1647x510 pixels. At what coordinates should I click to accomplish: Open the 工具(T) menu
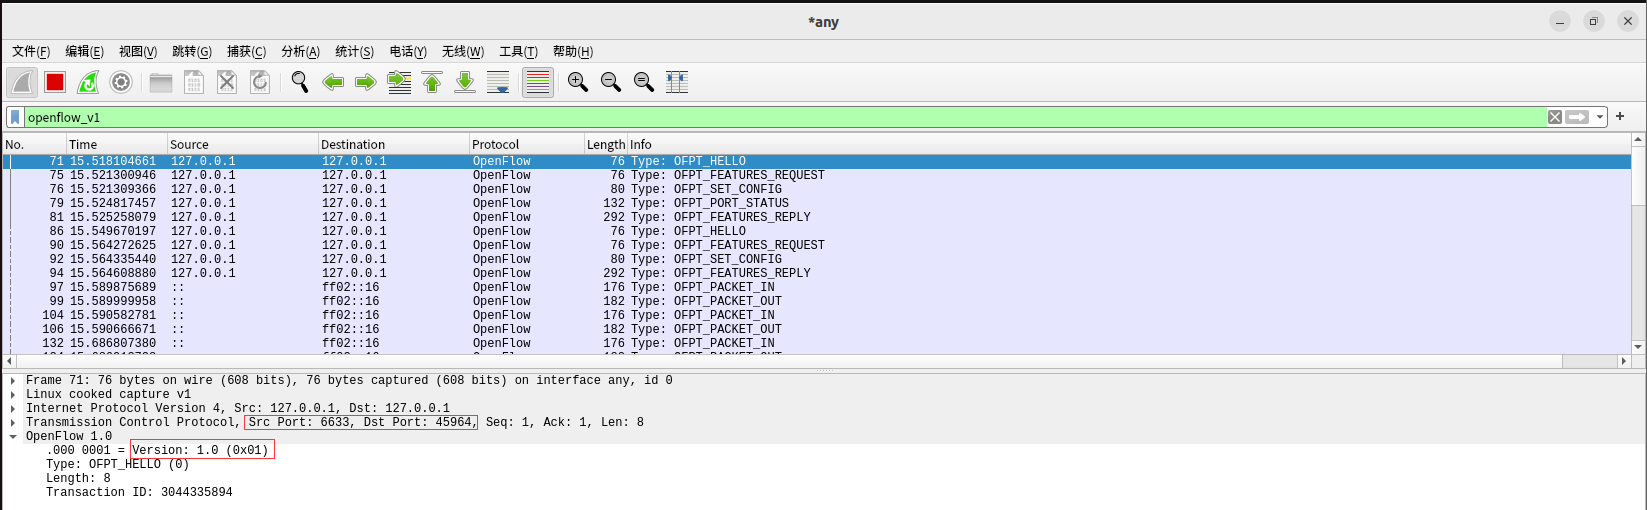click(x=518, y=51)
